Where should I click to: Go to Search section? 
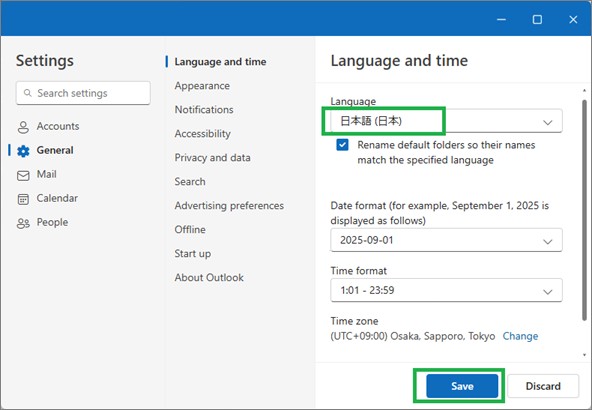point(190,182)
